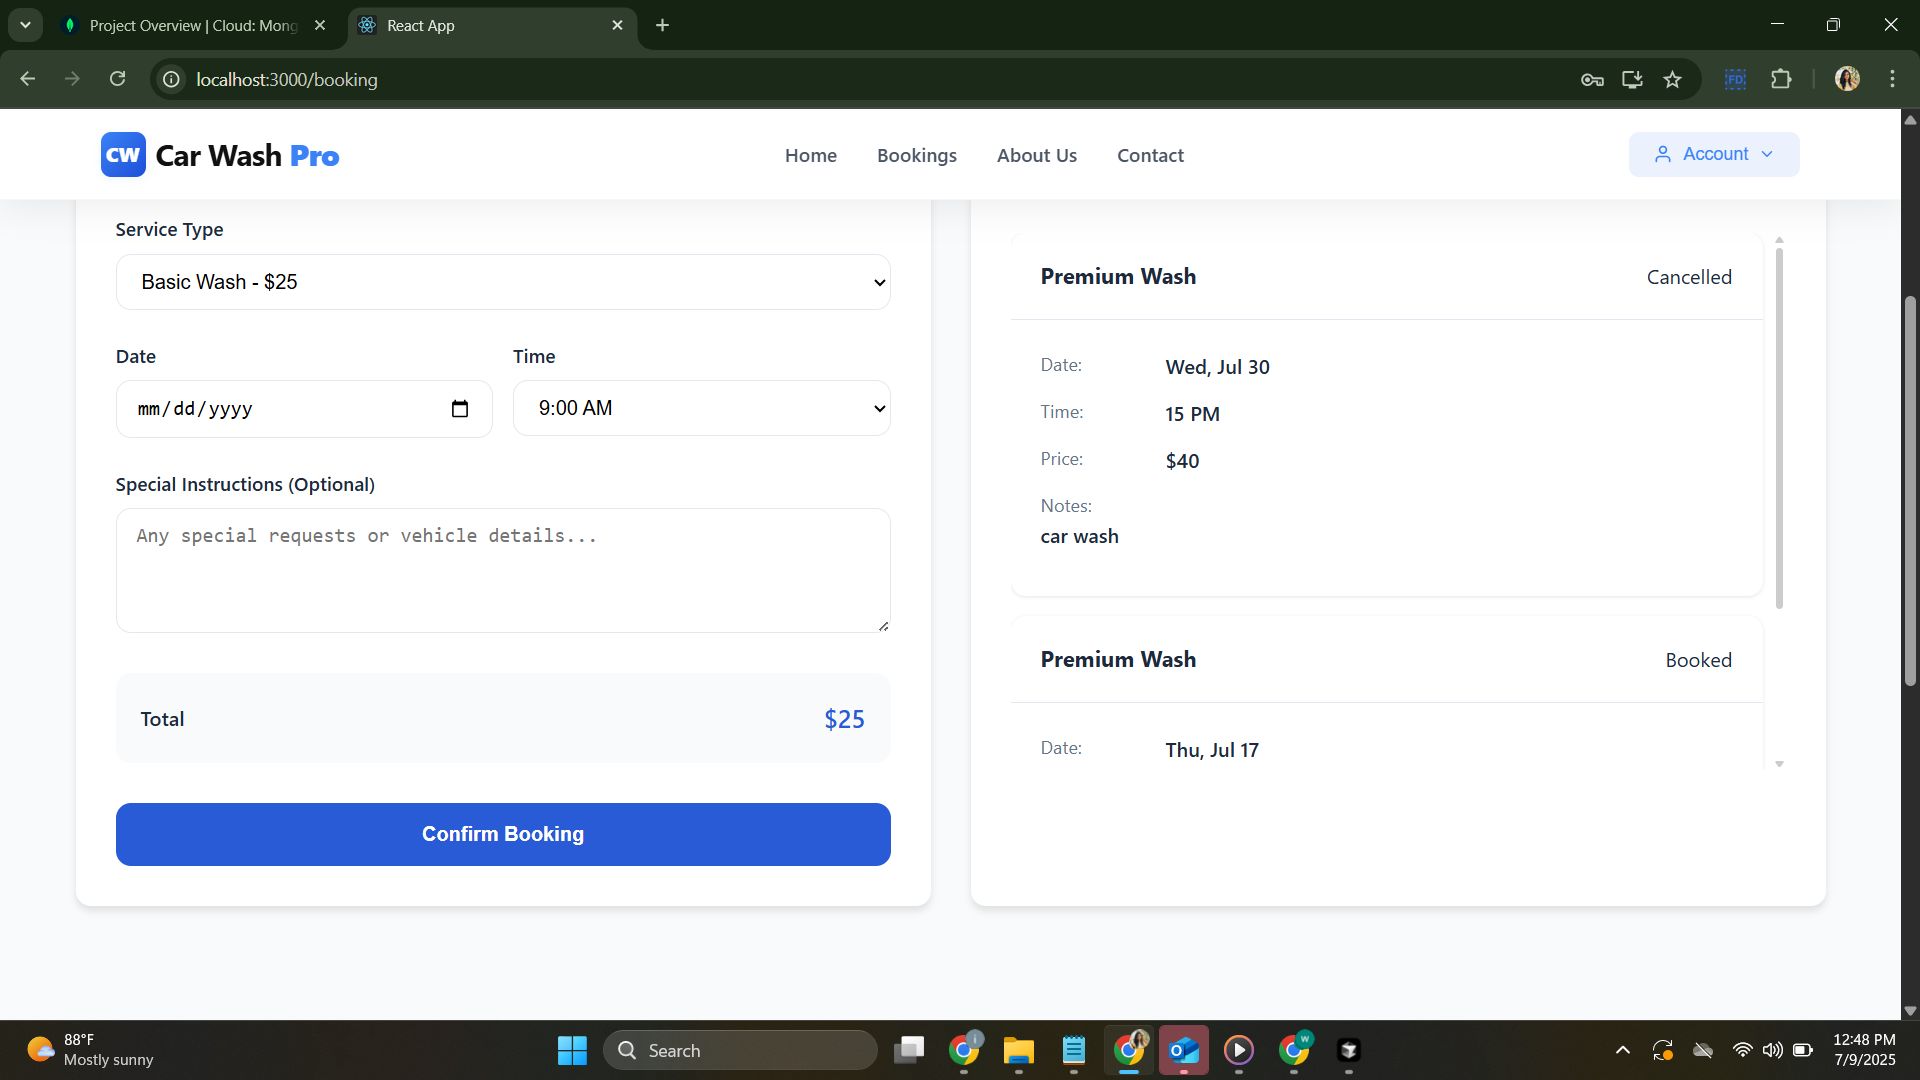Open the date picker calendar icon
This screenshot has width=1920, height=1080.
tap(460, 409)
